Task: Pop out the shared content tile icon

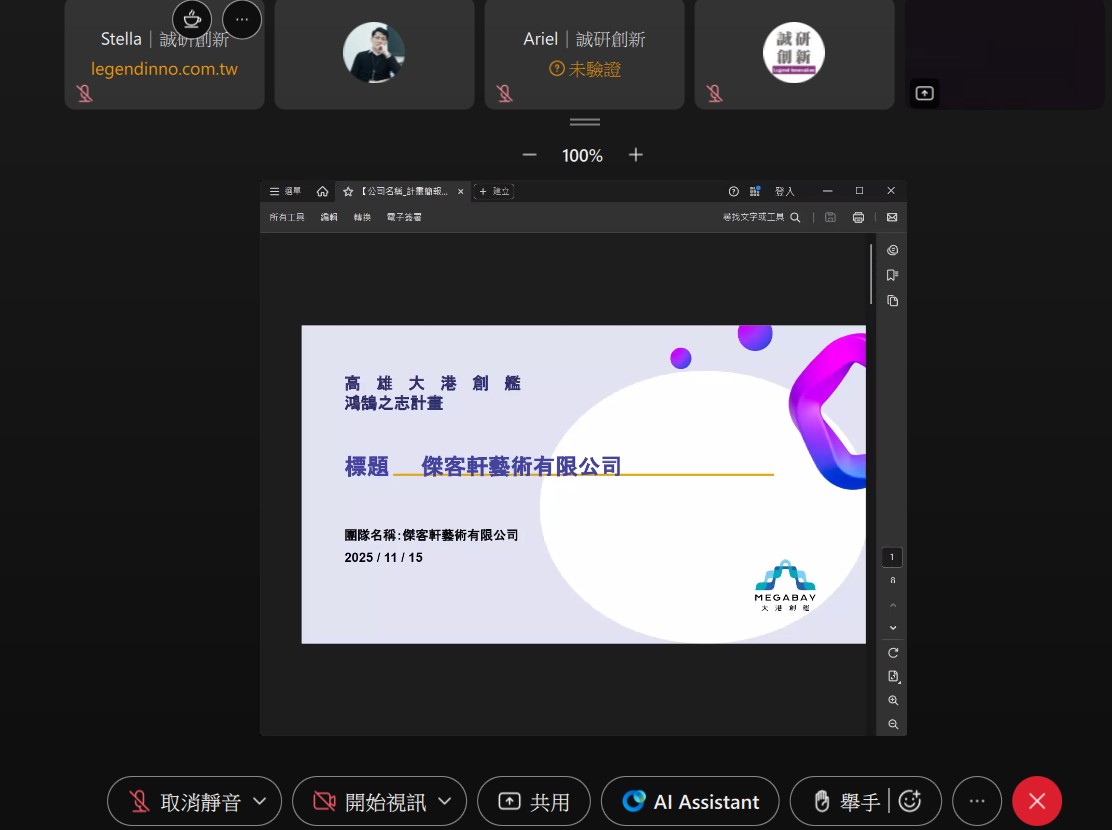Action: (x=925, y=93)
